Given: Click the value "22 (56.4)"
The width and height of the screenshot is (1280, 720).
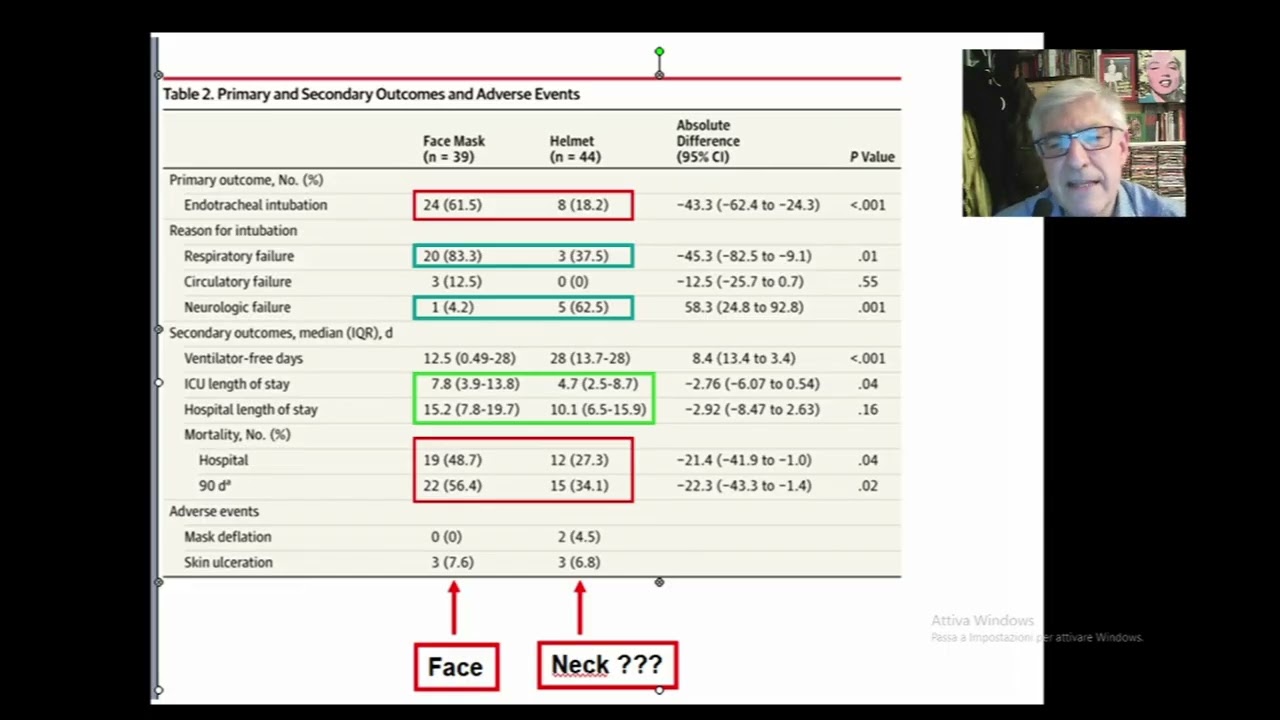Looking at the screenshot, I should tap(452, 486).
